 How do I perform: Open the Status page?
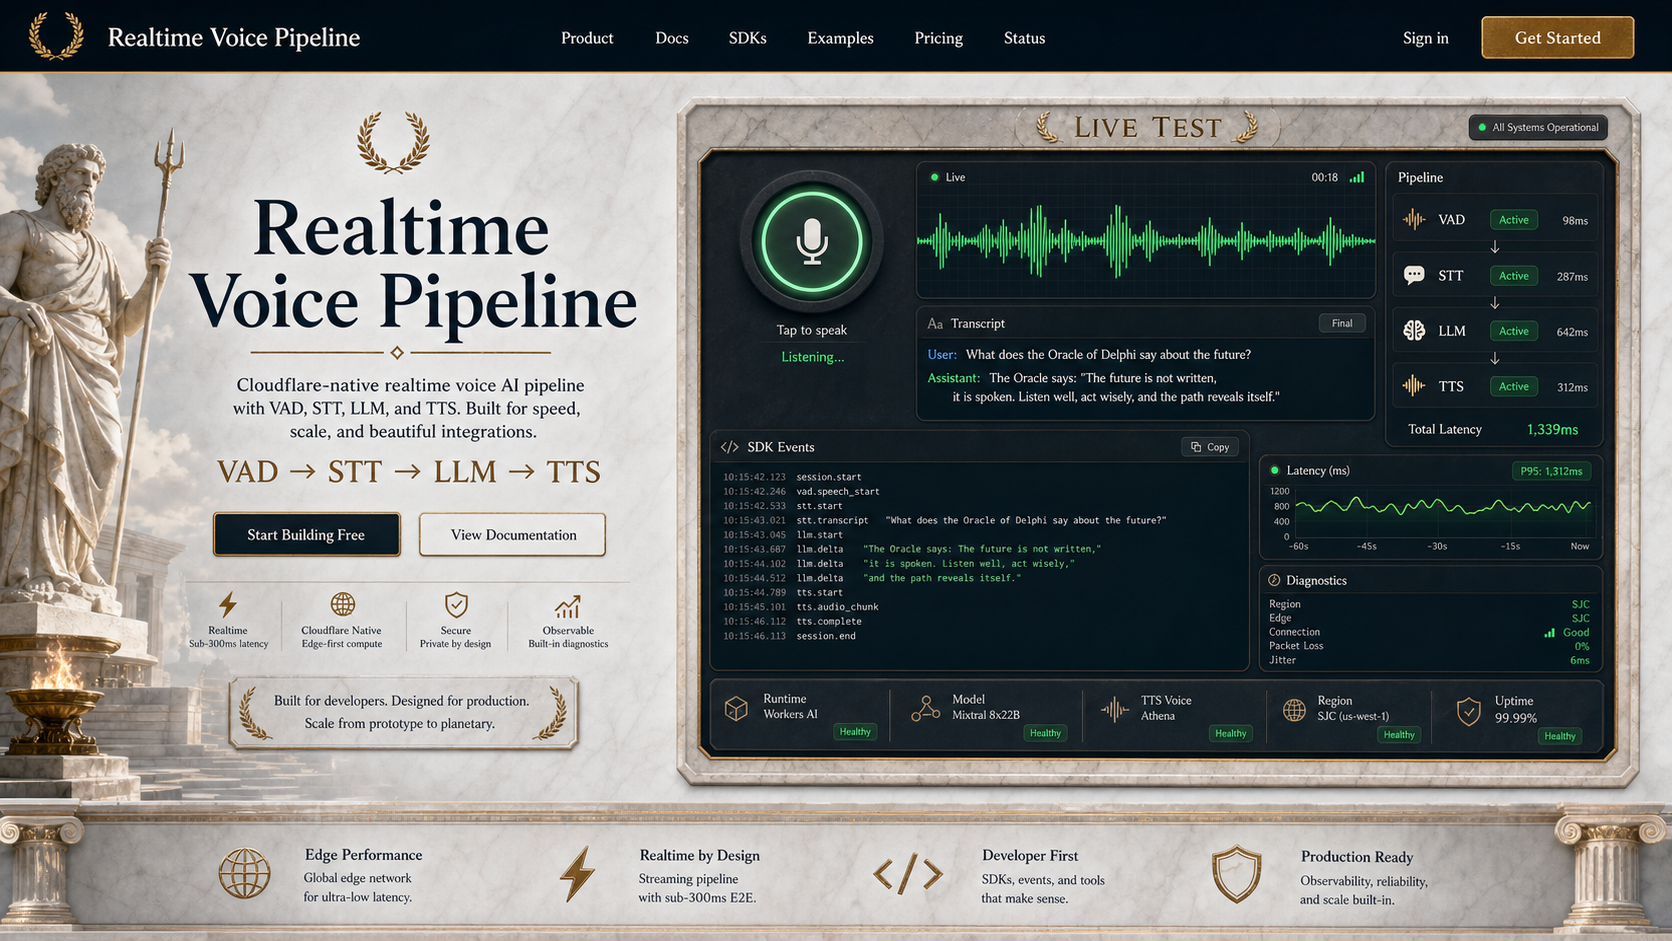(1024, 38)
